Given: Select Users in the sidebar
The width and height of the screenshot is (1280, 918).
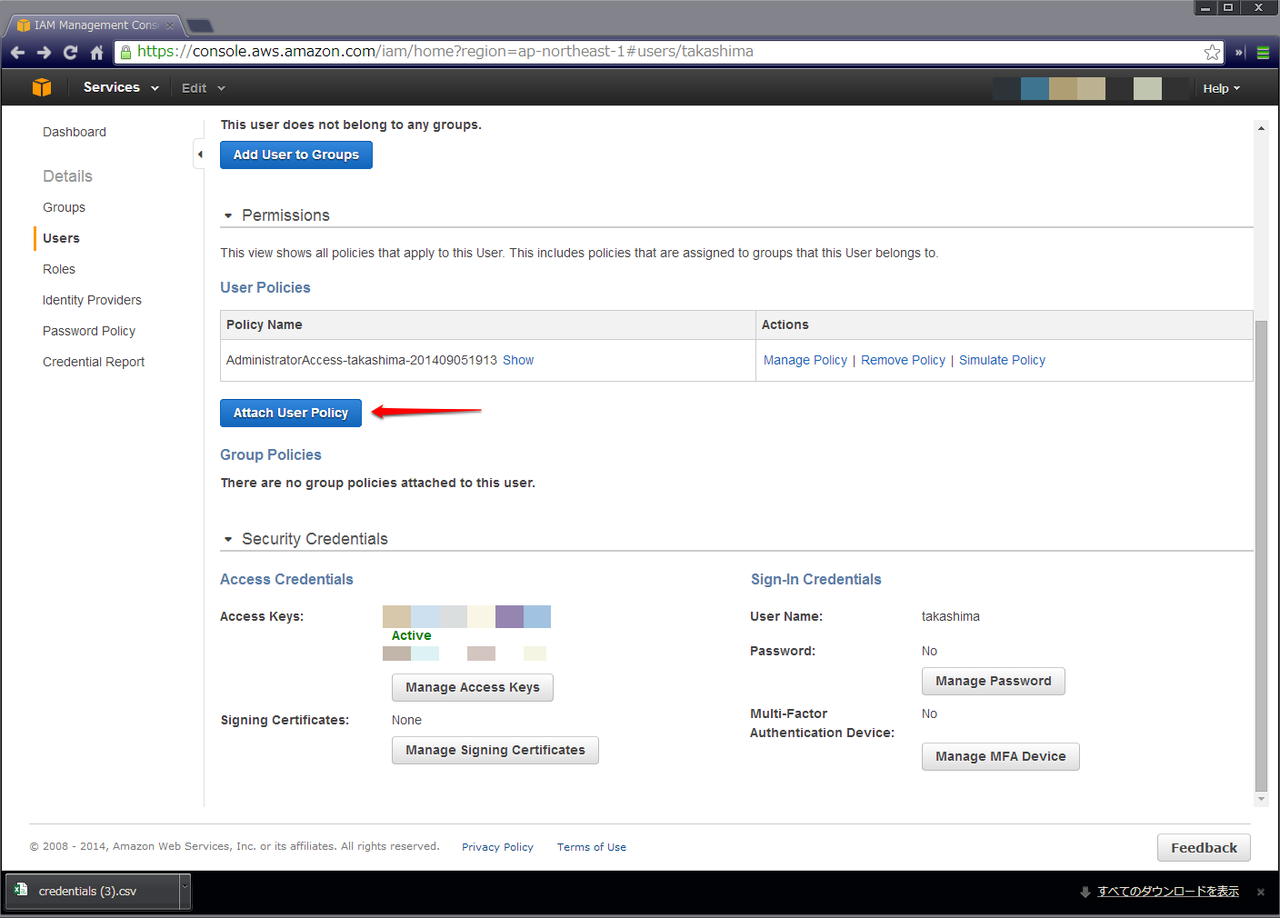Looking at the screenshot, I should pos(61,238).
